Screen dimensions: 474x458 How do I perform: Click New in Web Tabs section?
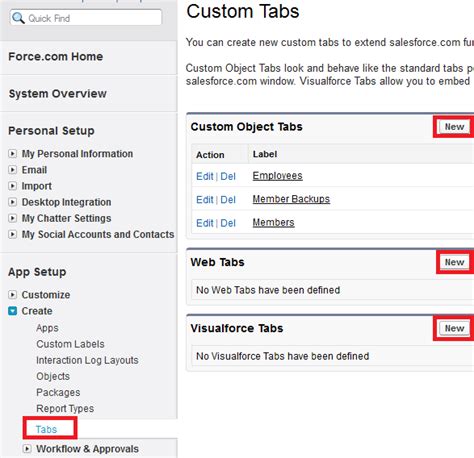point(454,262)
